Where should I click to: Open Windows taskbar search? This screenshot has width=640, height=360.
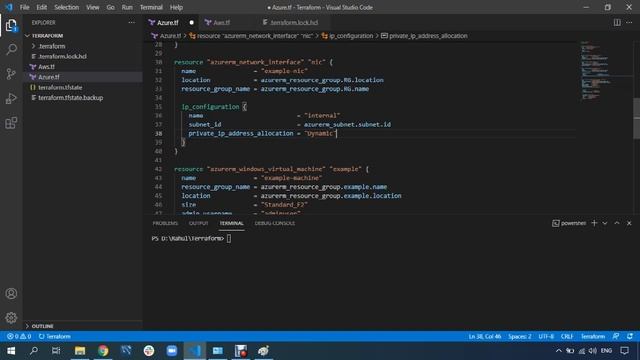34,351
